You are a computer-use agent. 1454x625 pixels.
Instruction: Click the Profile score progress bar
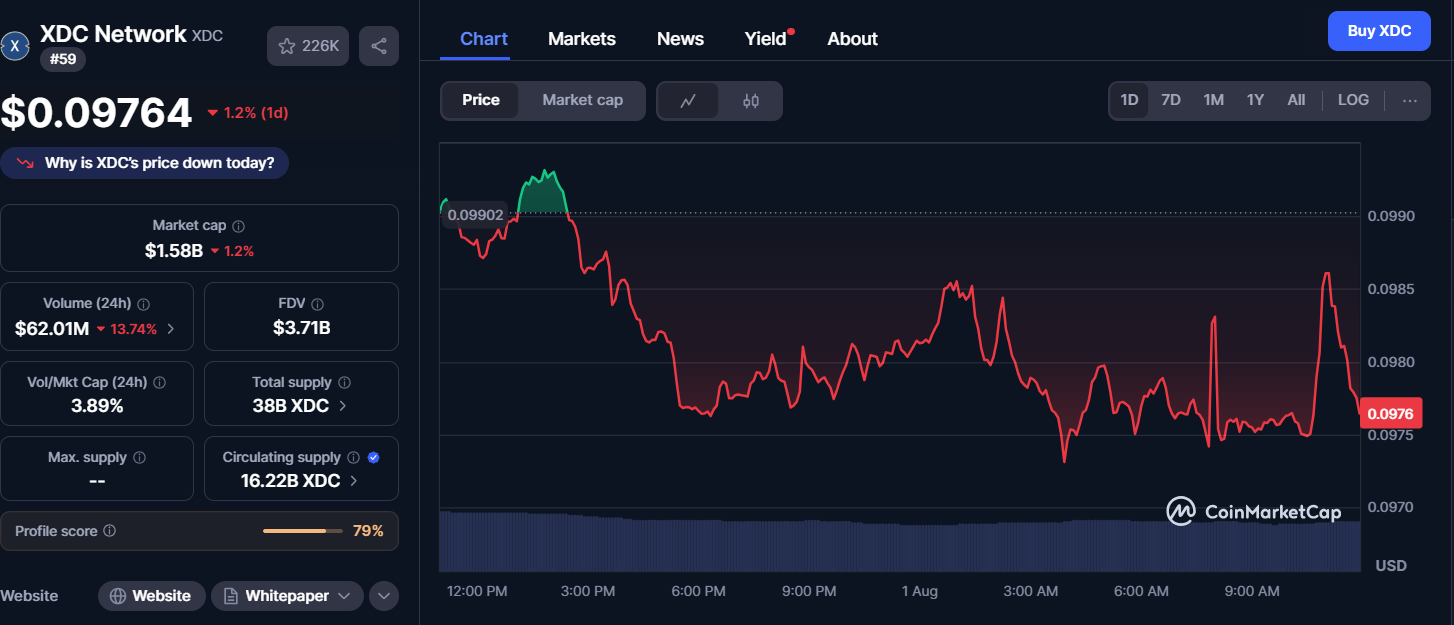tap(303, 531)
